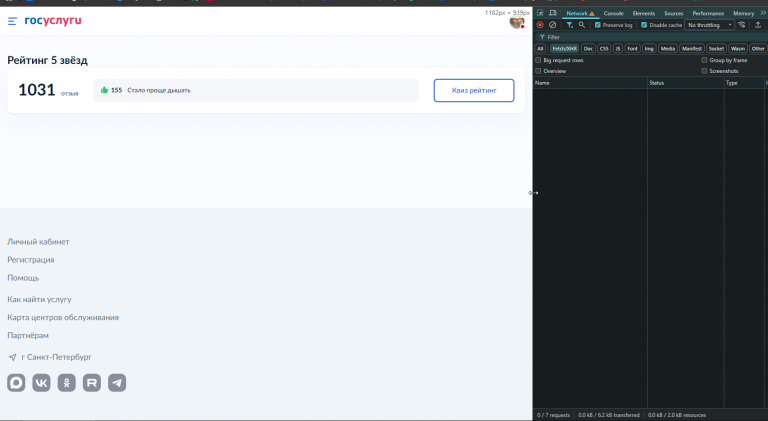Switch to the Console tab
The width and height of the screenshot is (768, 421).
pyautogui.click(x=613, y=13)
